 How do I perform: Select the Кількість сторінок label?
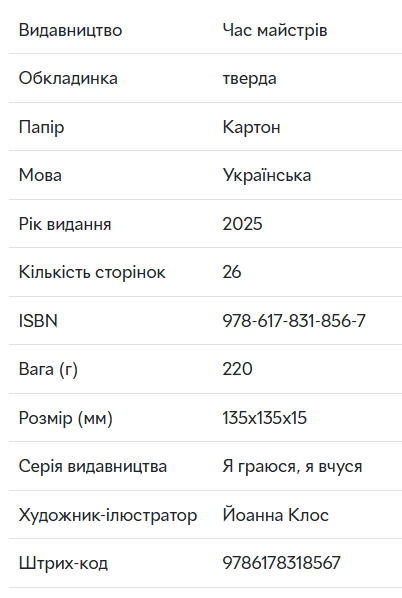click(x=92, y=272)
